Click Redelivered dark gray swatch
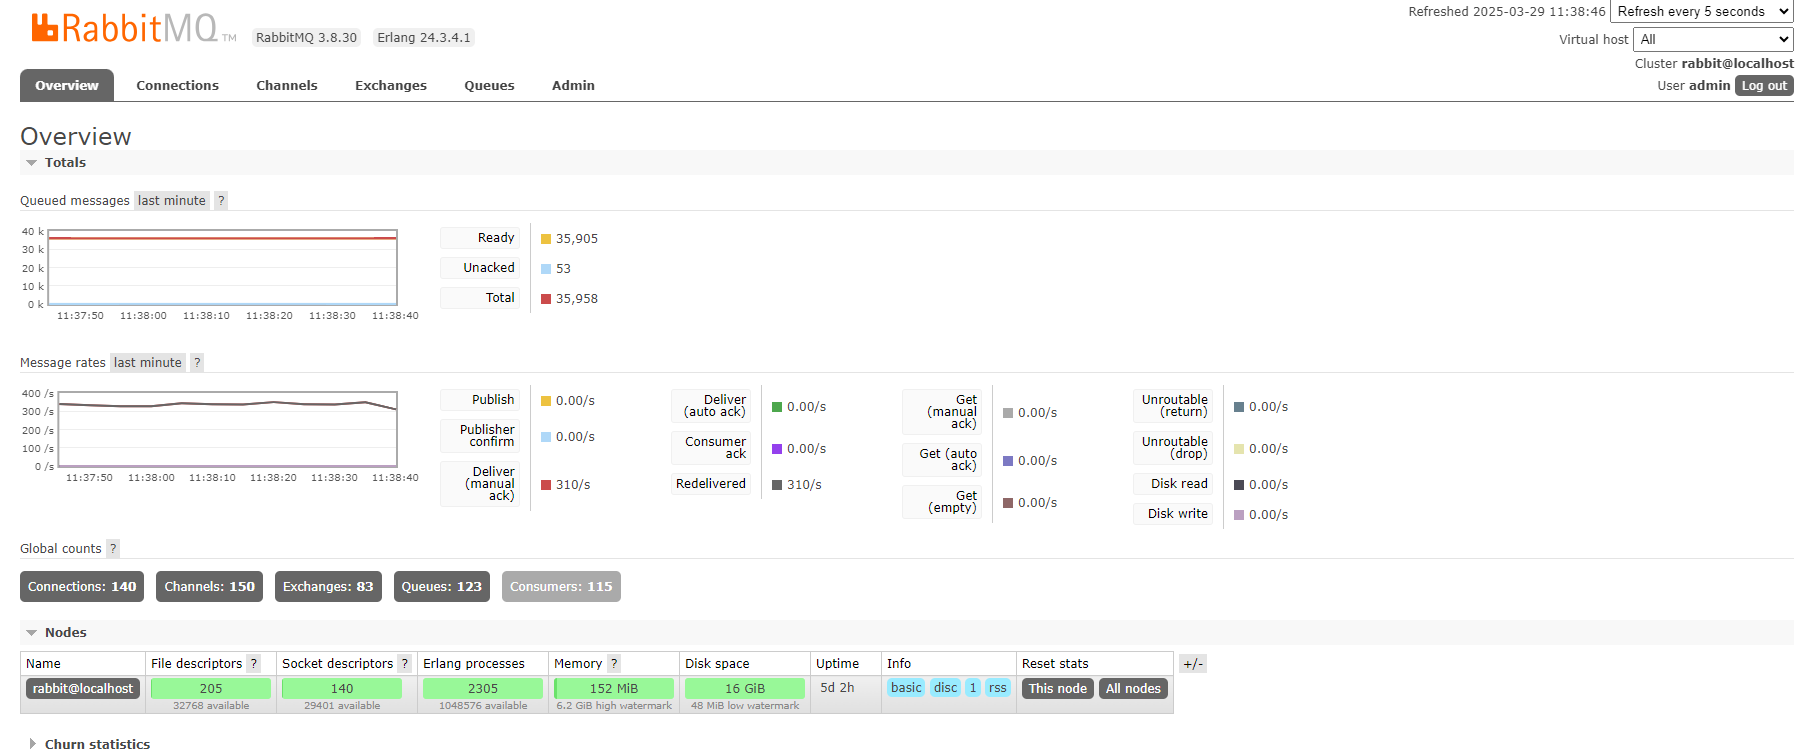1814x752 pixels. (777, 485)
